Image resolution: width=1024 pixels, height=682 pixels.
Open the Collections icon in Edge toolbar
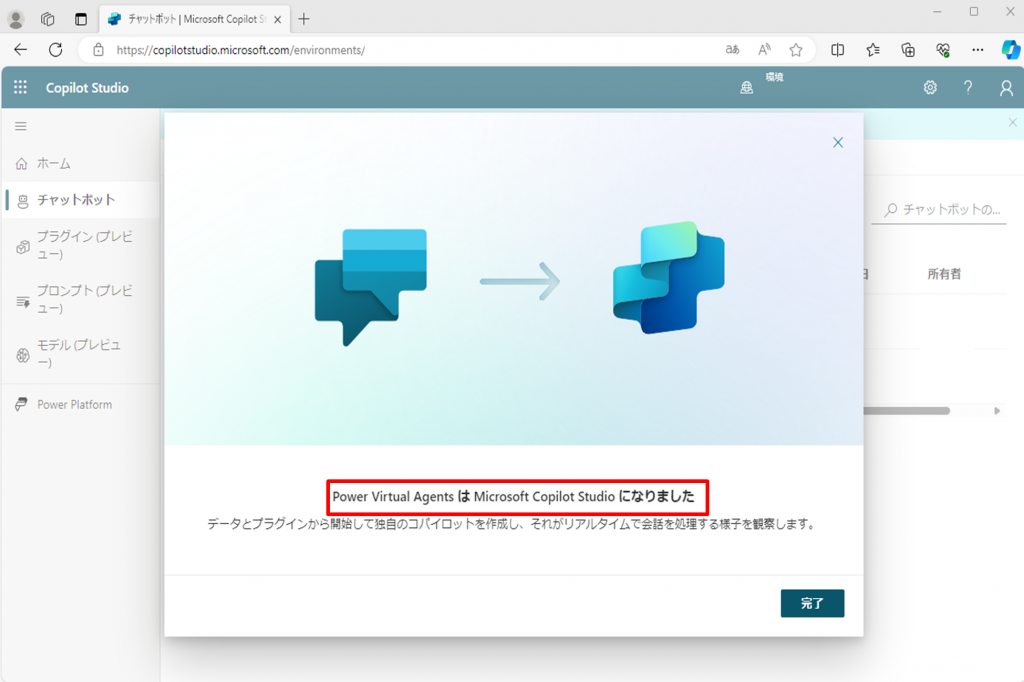908,50
